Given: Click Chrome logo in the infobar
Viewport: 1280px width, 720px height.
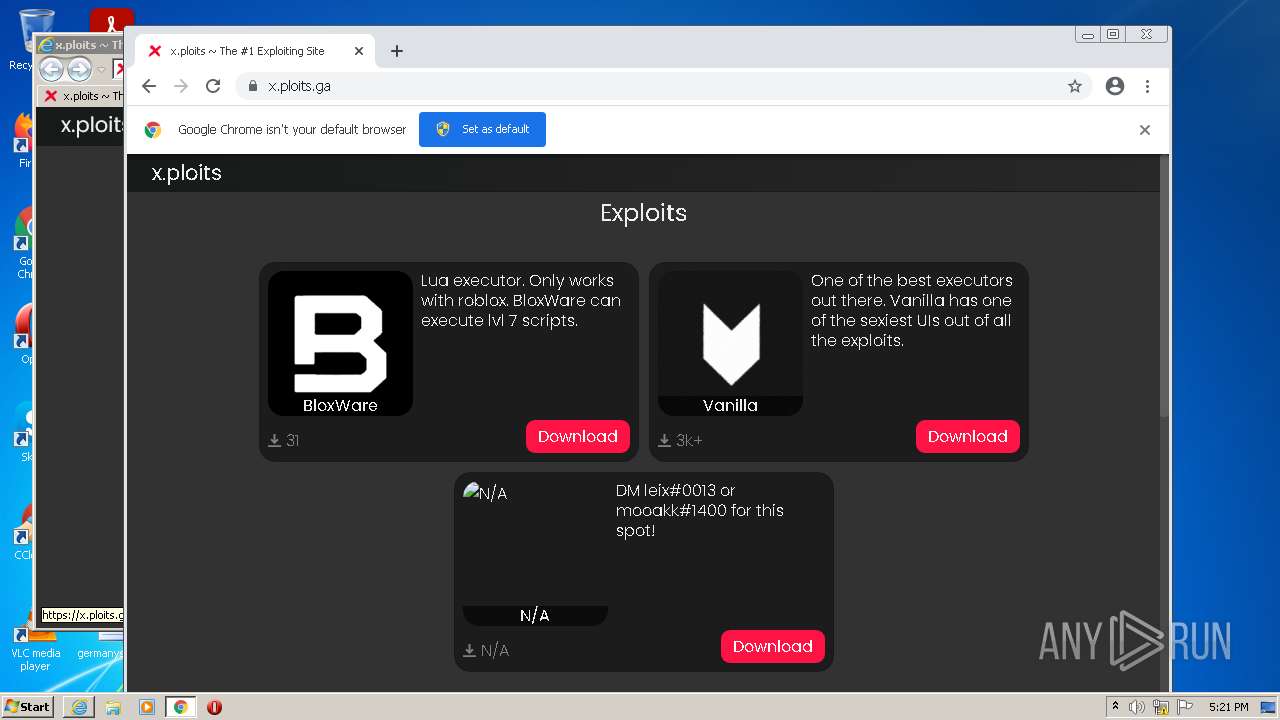Looking at the screenshot, I should [153, 130].
